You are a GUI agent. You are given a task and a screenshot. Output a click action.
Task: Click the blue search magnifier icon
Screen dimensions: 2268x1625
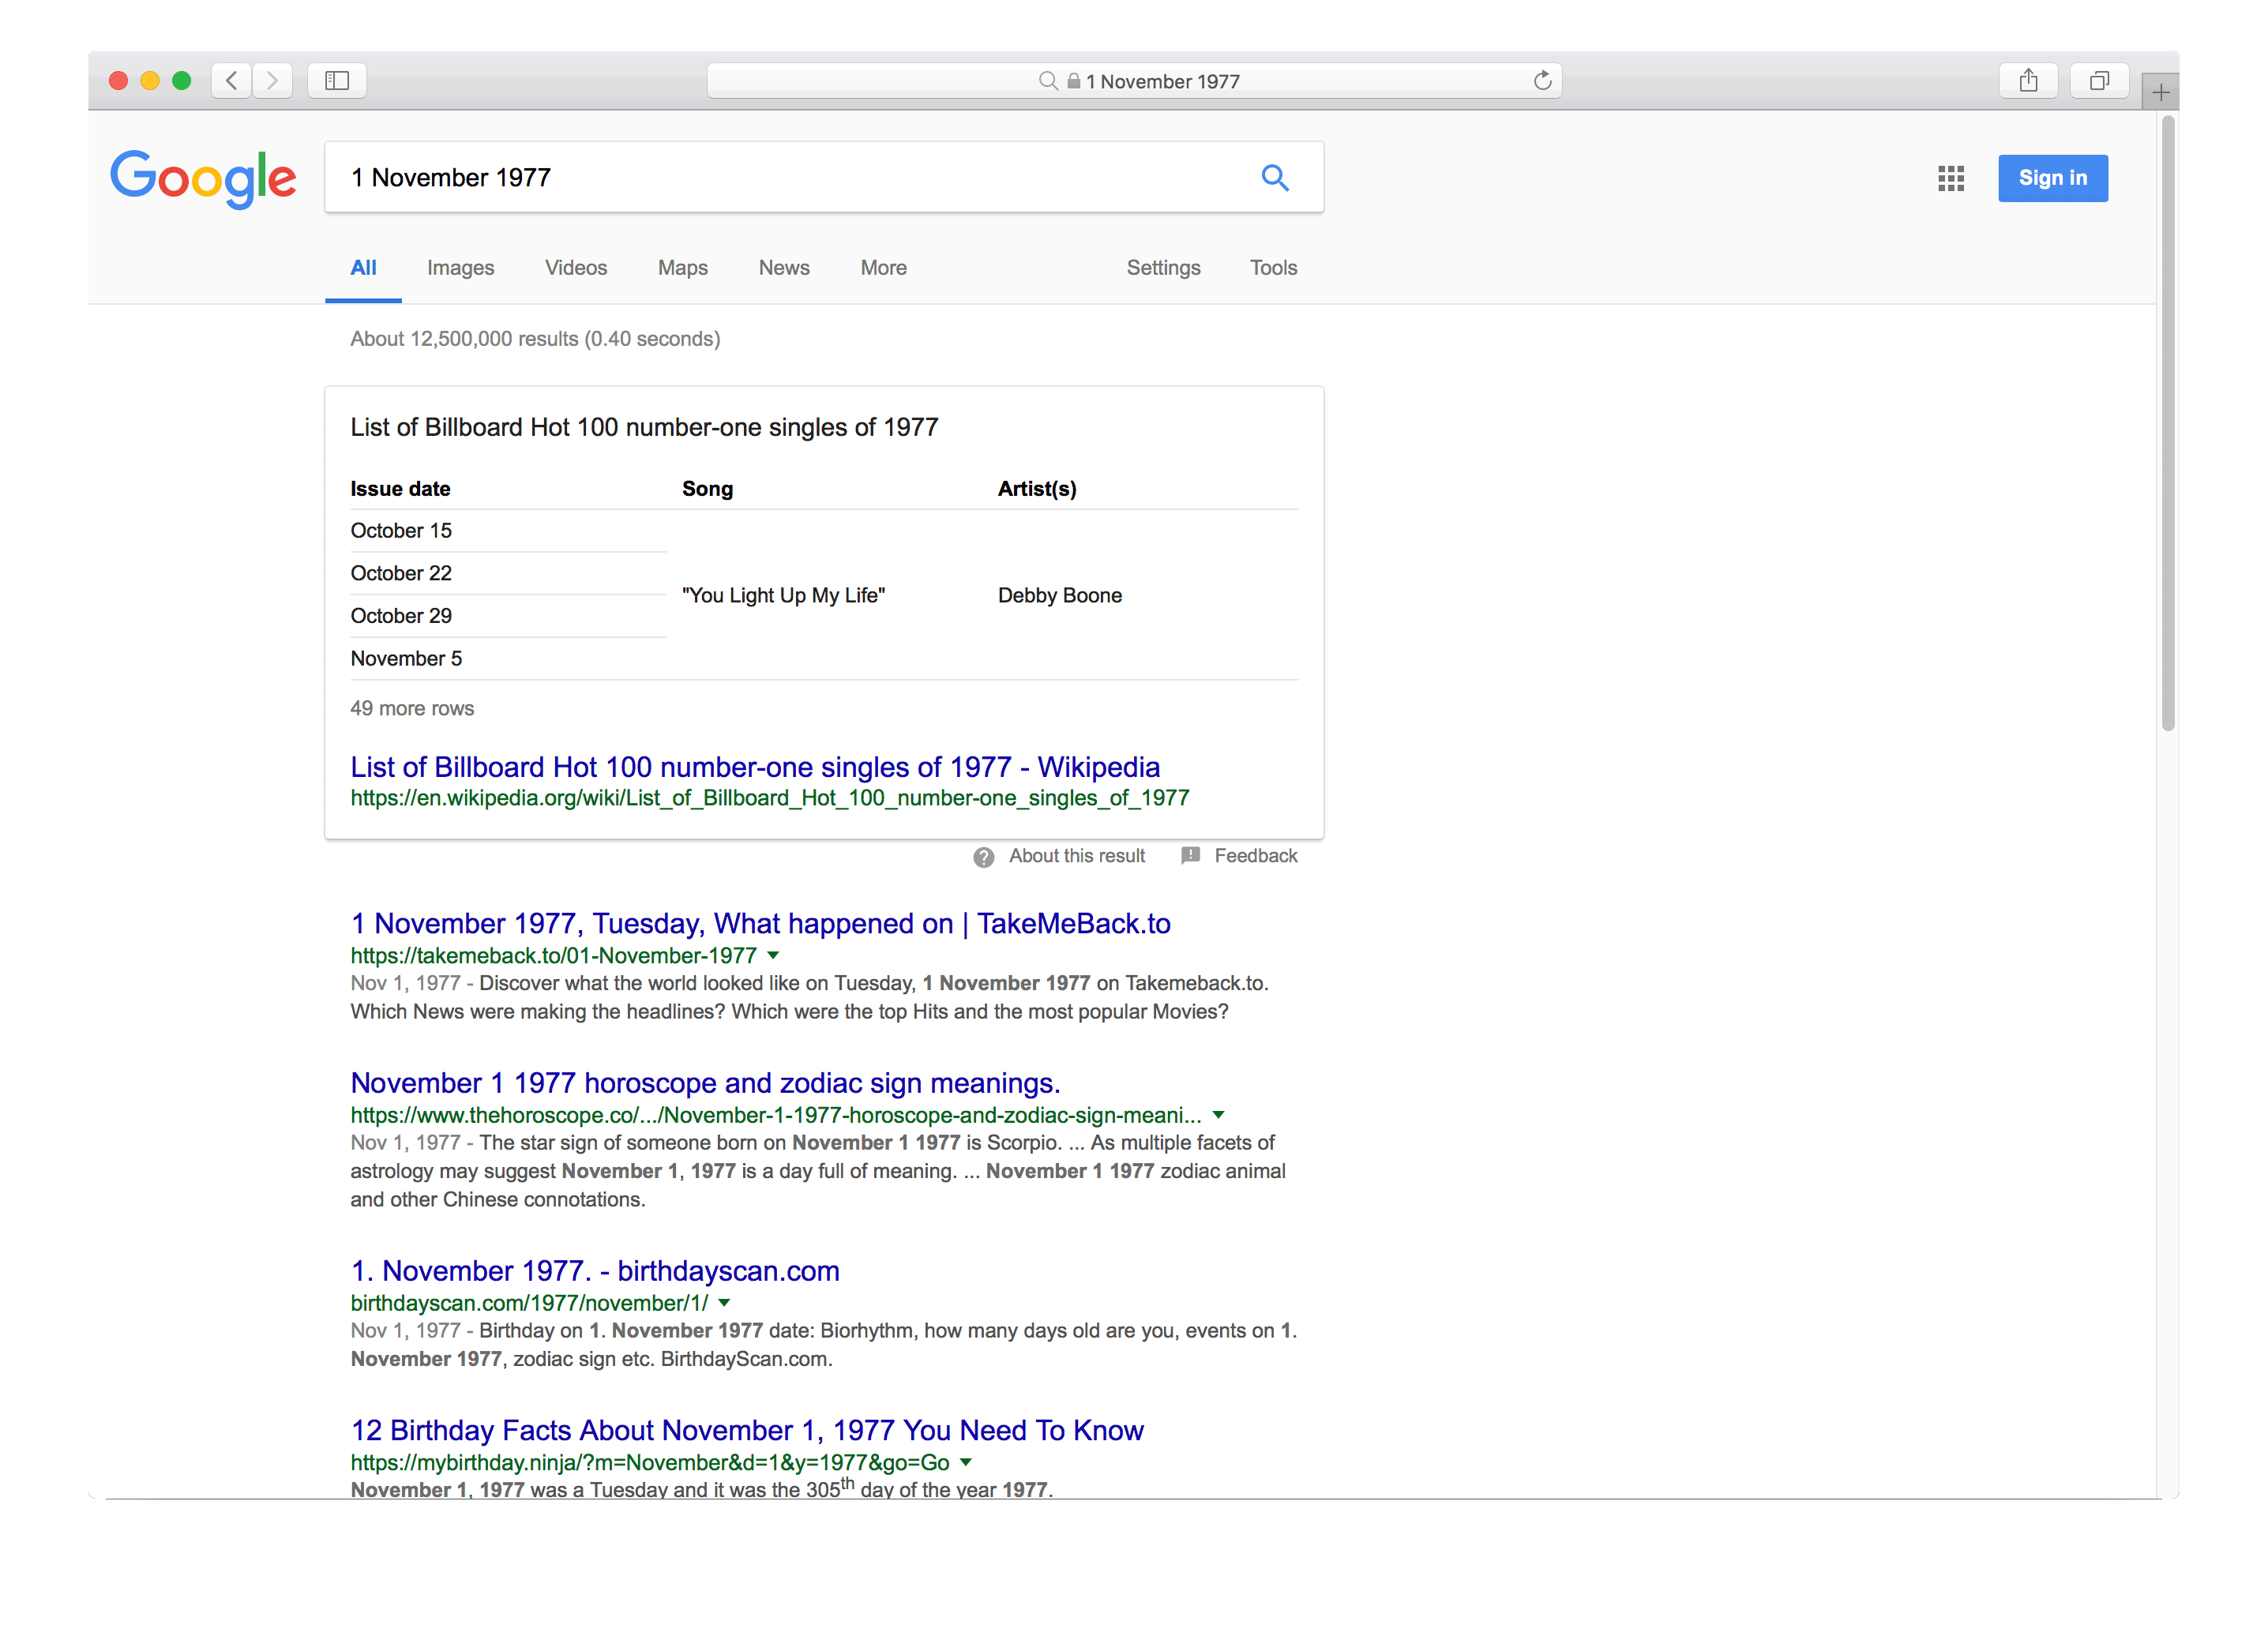[1274, 178]
